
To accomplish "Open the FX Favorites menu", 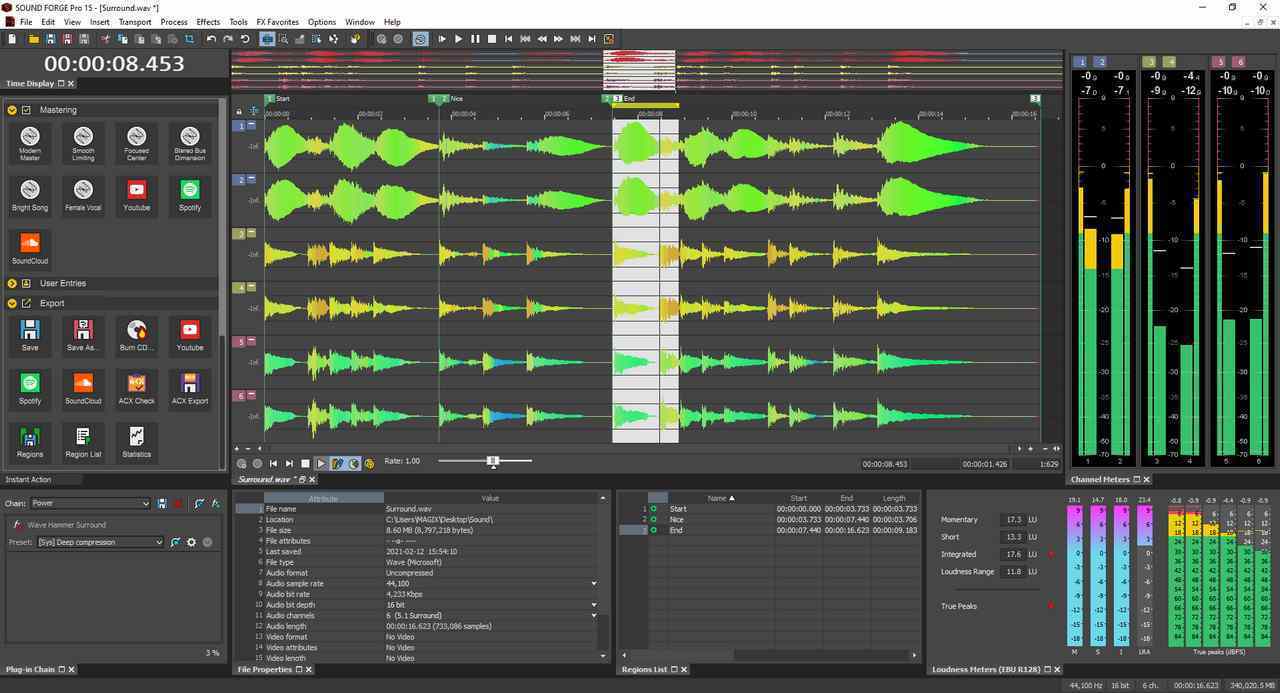I will click(277, 22).
